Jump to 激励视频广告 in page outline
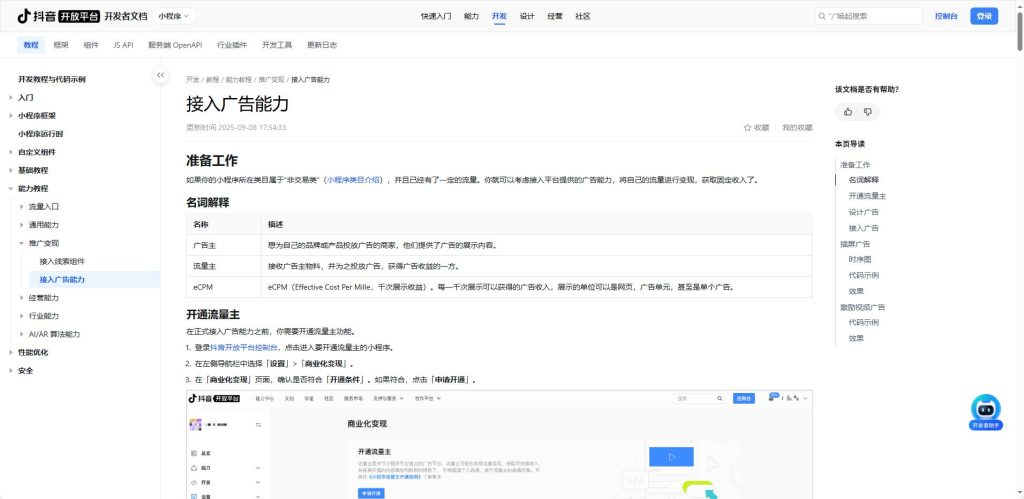 (x=863, y=307)
